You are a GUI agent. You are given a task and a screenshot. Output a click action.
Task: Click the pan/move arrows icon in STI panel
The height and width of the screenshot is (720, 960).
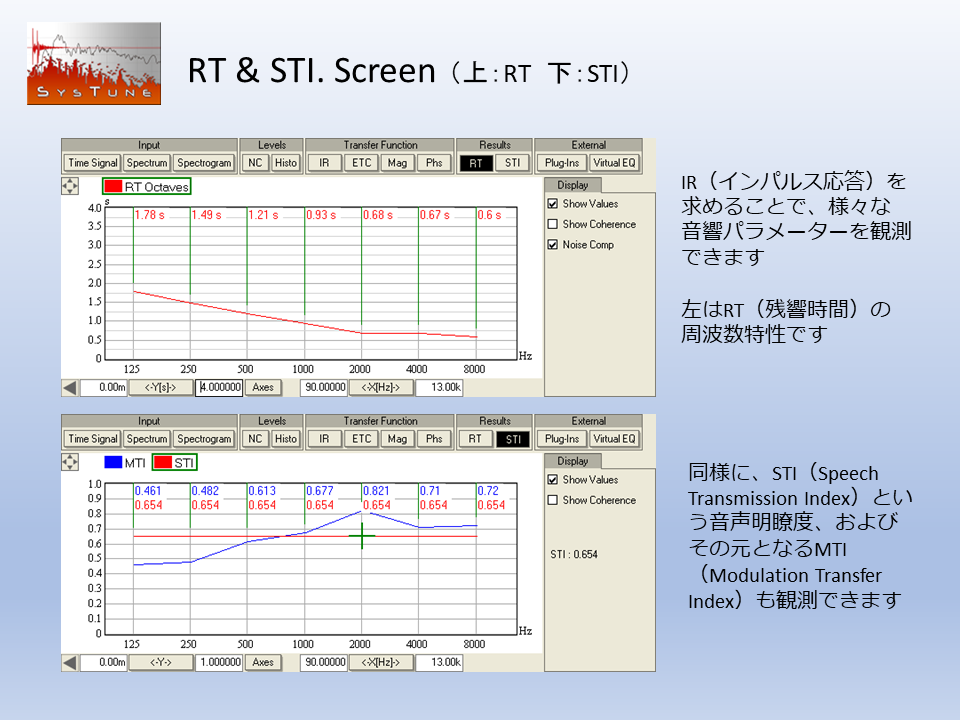70,462
